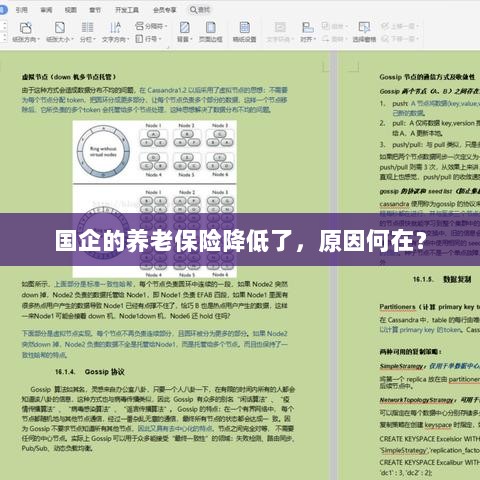Image resolution: width=480 pixels, height=480 pixels.
Task: Switch to the 引用 tab
Action: [22, 10]
